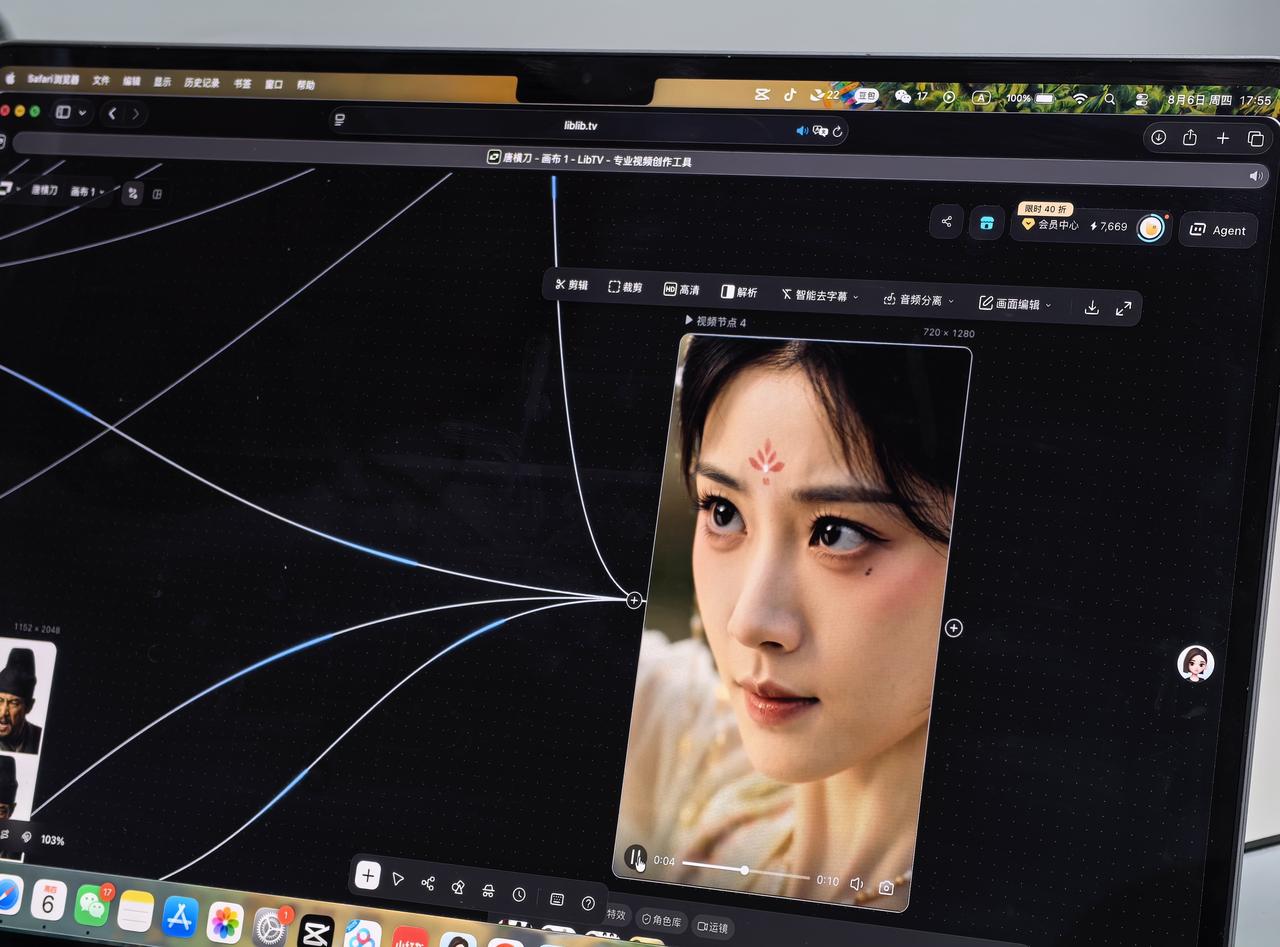Open the 角色库 character library
Viewport: 1280px width, 947px height.
coord(661,921)
